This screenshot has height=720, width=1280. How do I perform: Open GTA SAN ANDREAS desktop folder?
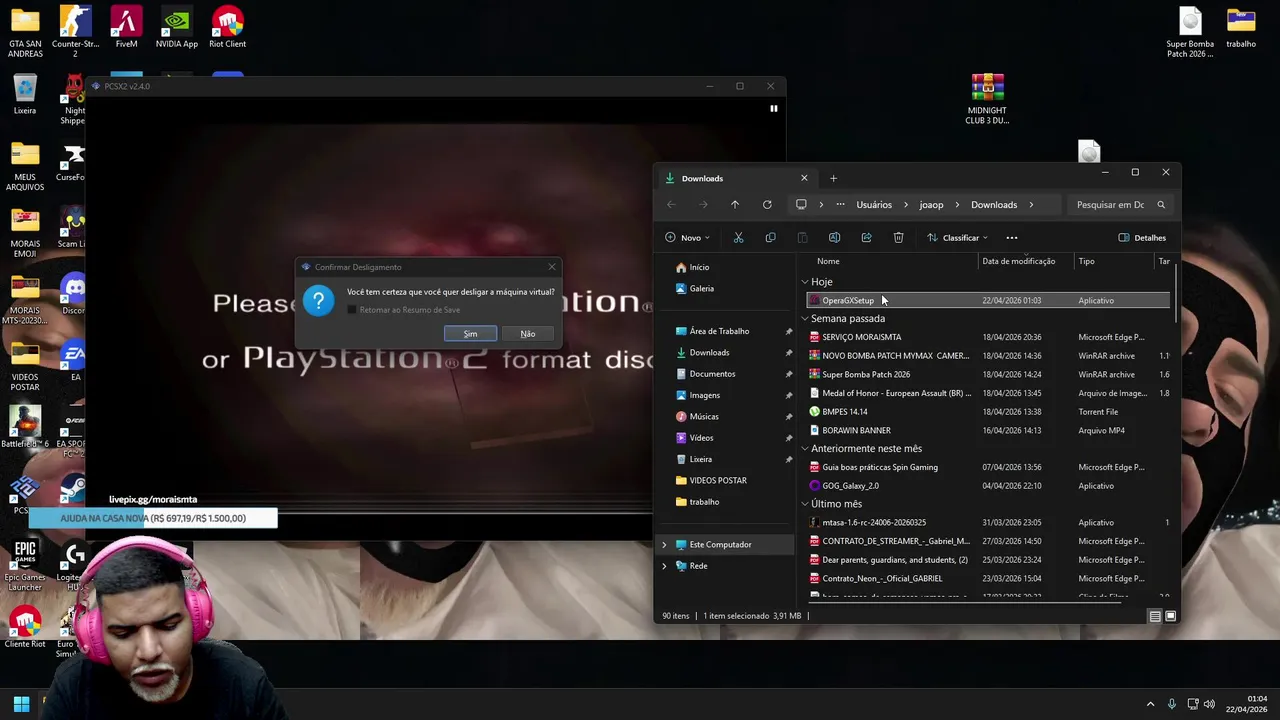coord(25,31)
